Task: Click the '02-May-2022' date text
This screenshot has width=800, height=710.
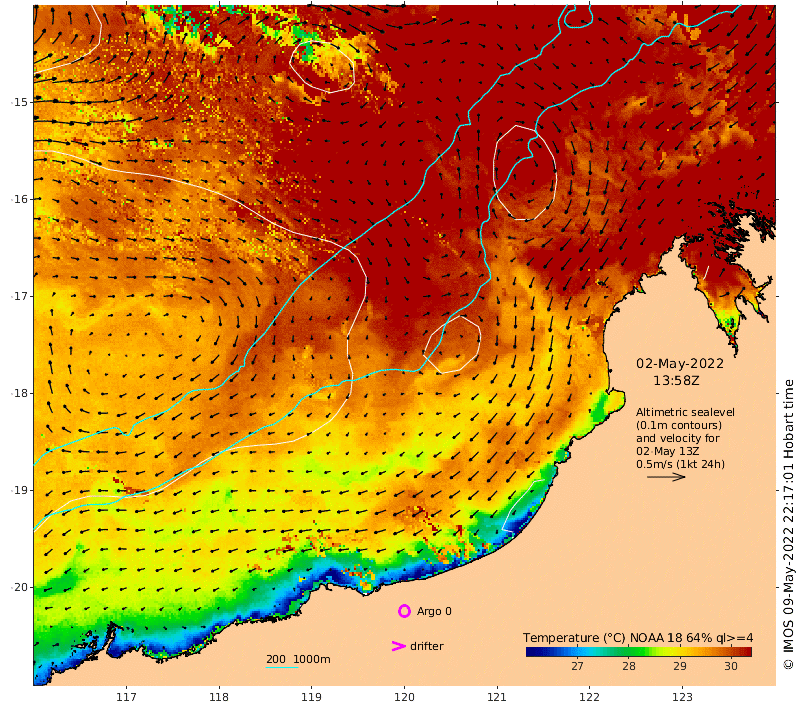Action: [x=680, y=364]
